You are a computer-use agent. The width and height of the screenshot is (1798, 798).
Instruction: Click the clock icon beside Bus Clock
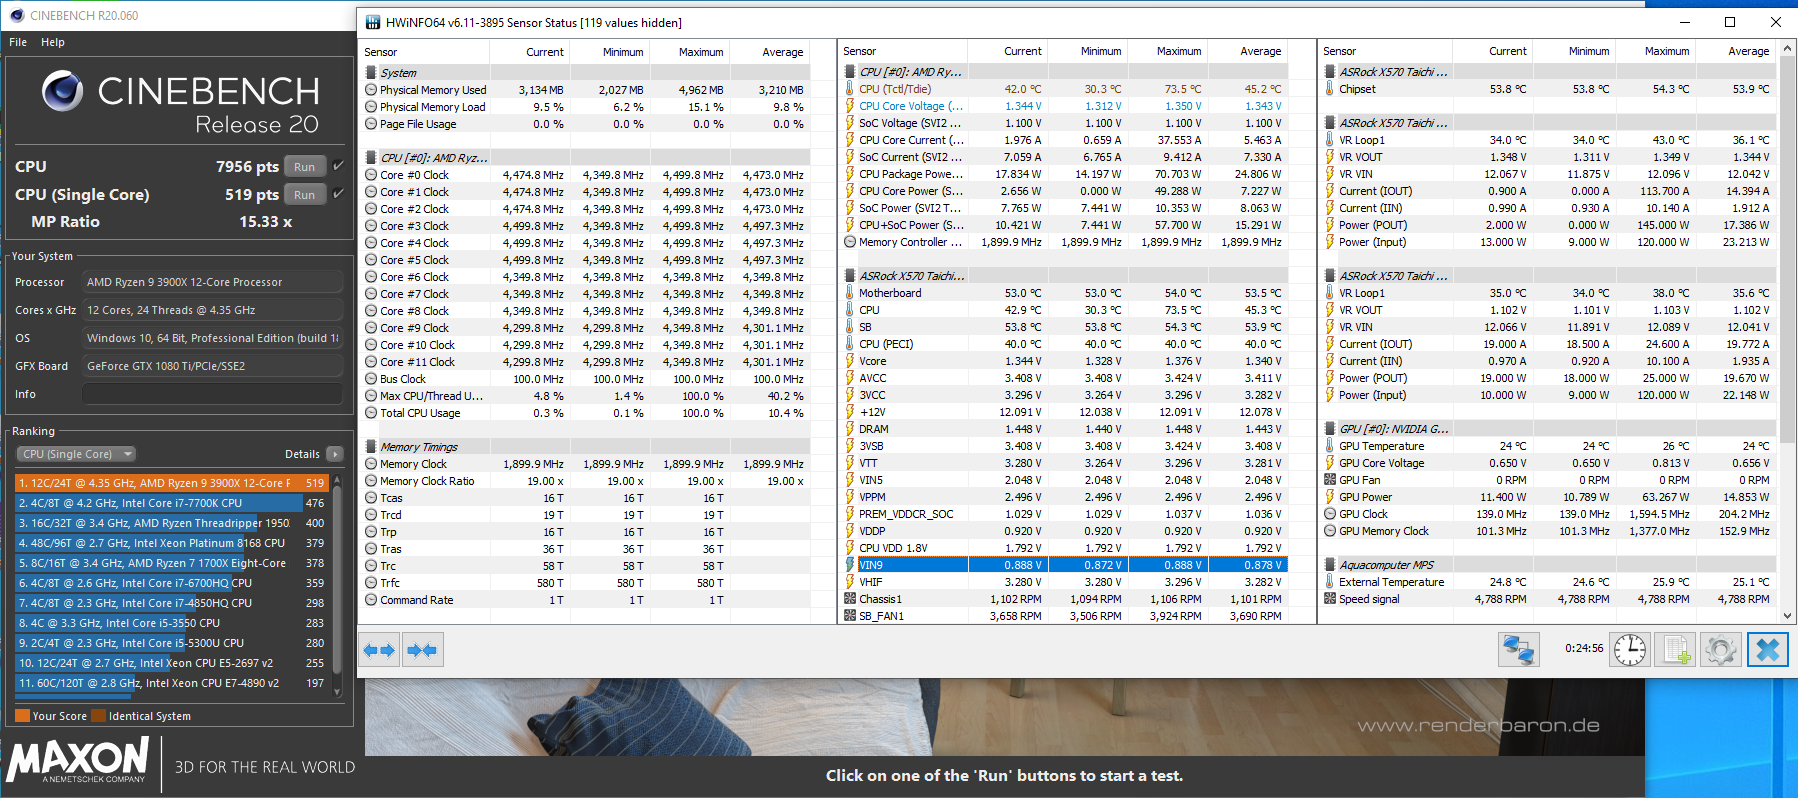point(371,379)
